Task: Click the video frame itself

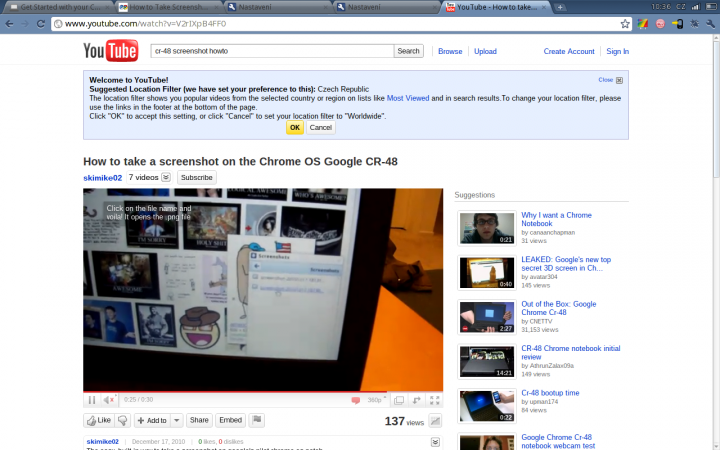Action: [x=263, y=289]
